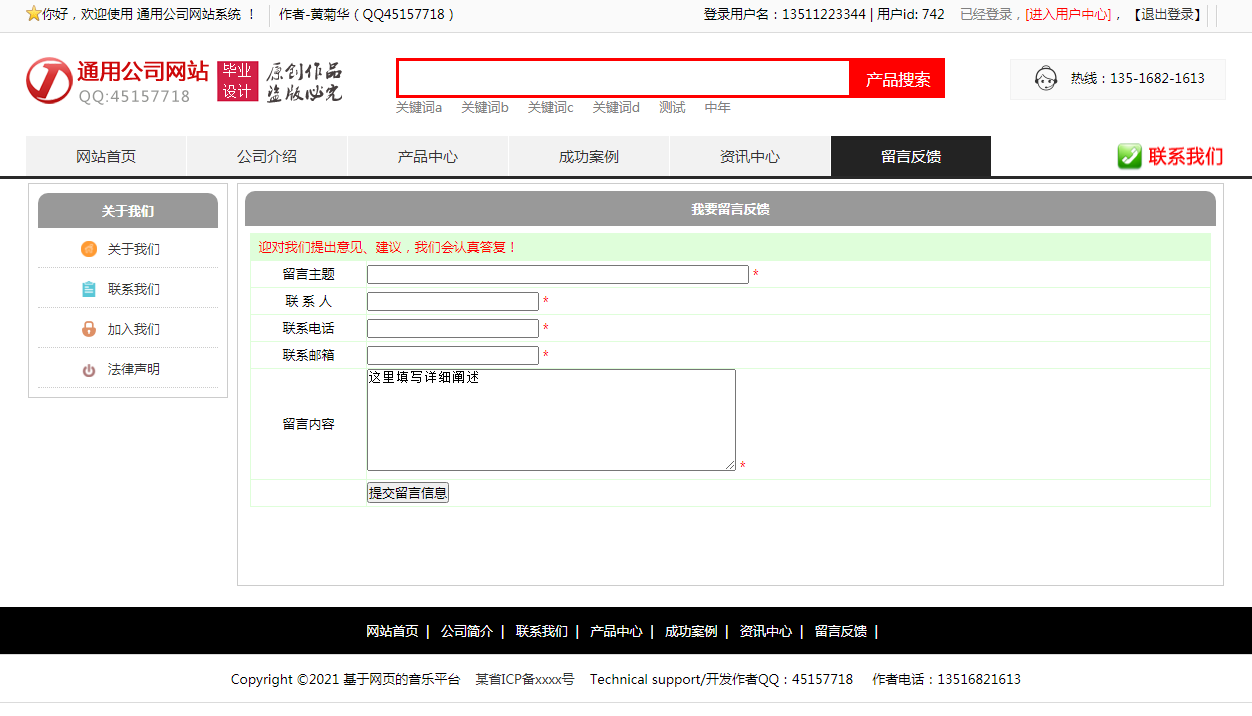Click the 关键词d search keyword link
The width and height of the screenshot is (1252, 716).
tap(616, 107)
